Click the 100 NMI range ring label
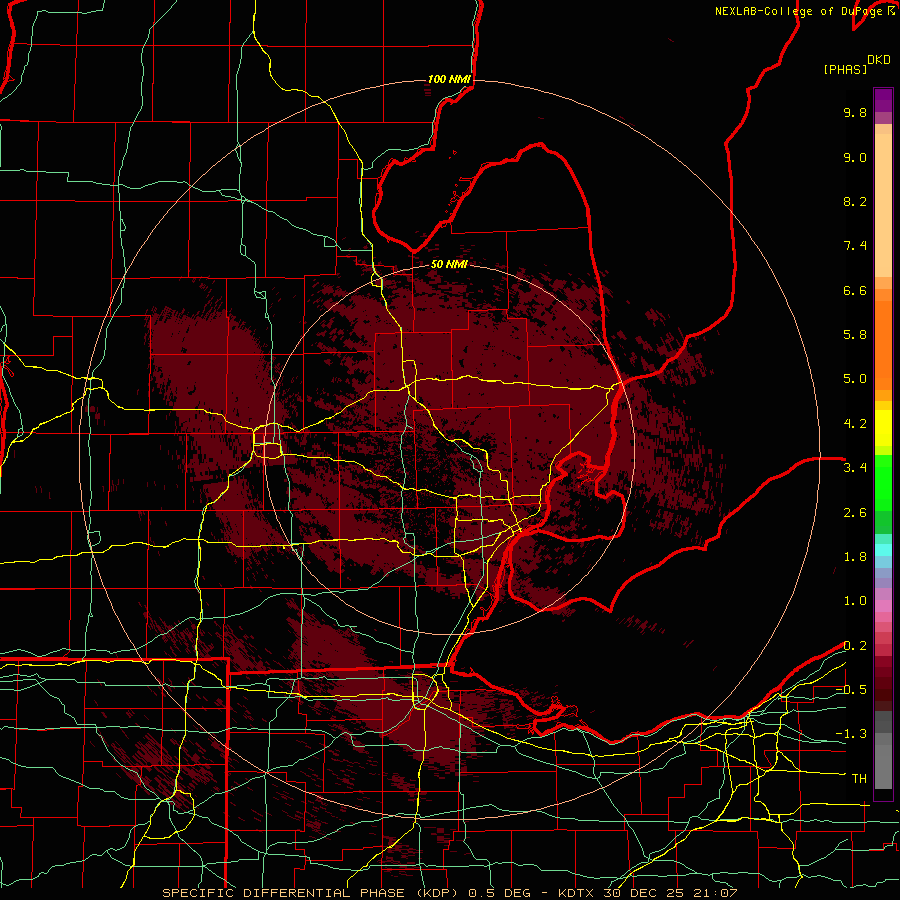900x900 pixels. [449, 79]
